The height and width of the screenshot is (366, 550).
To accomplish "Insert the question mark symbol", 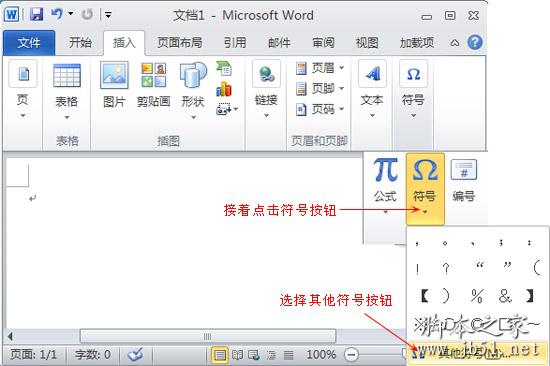I will [x=445, y=269].
